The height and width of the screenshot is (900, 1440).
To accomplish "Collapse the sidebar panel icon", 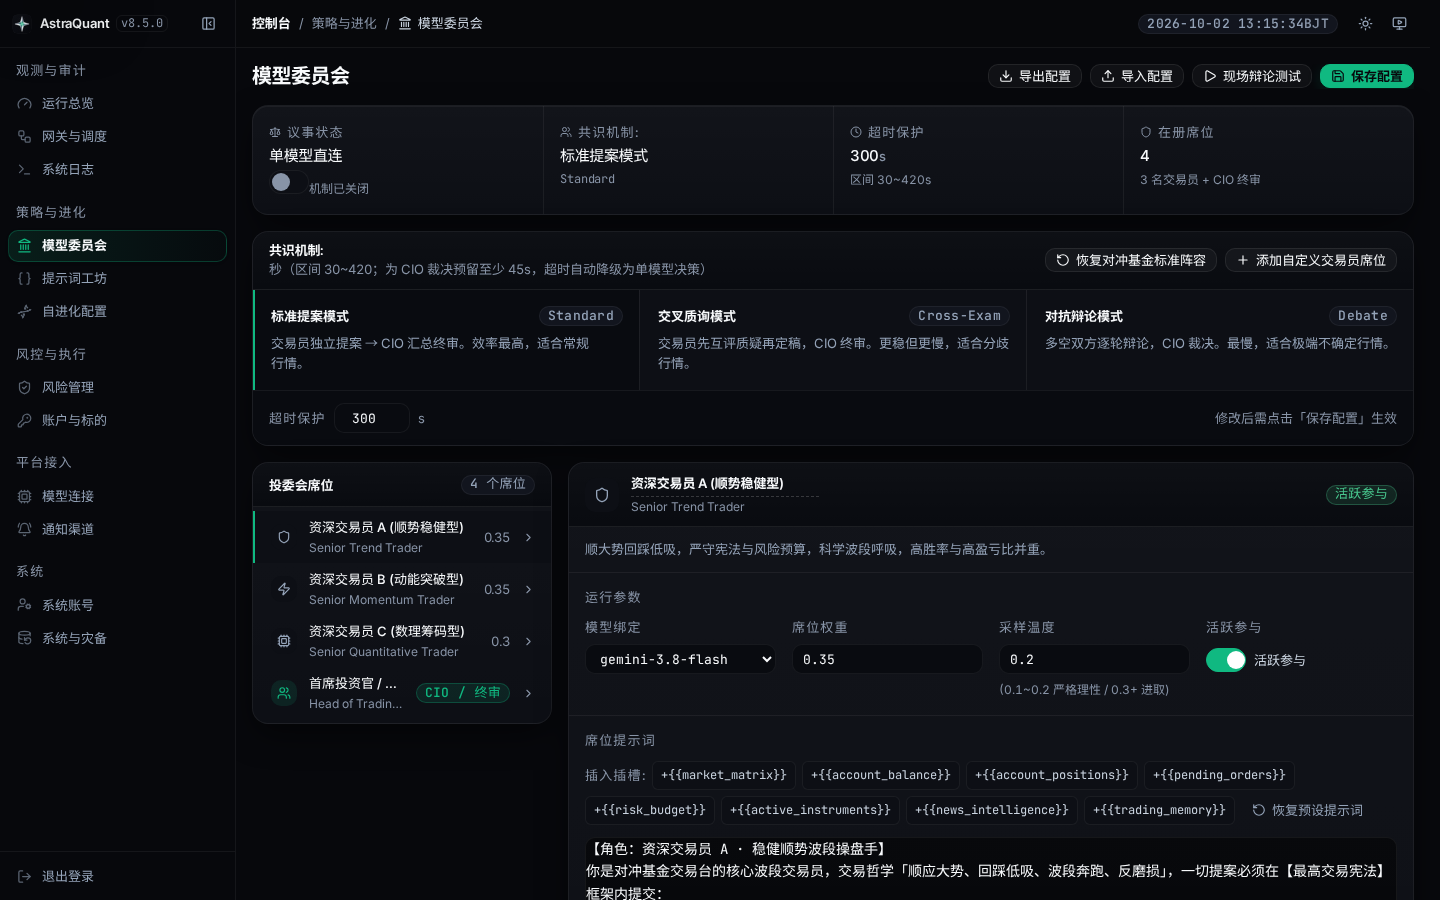I will click(208, 23).
